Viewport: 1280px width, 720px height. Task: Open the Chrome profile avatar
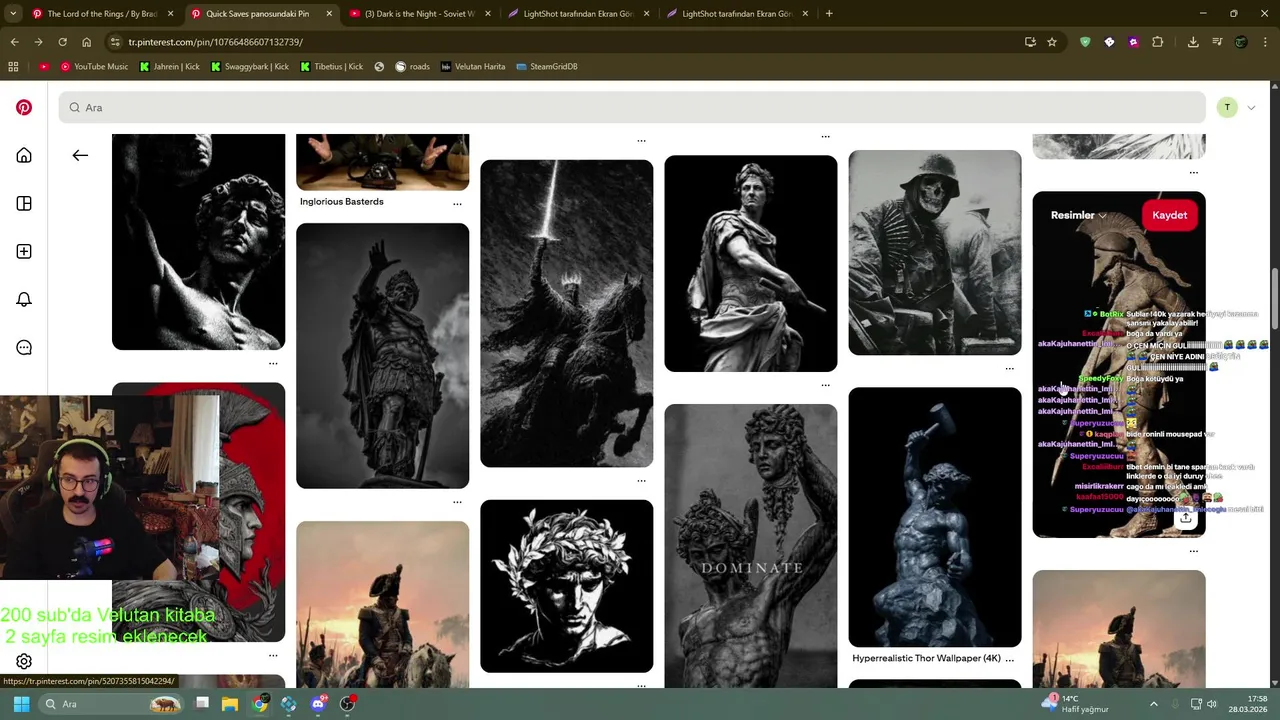[1241, 42]
